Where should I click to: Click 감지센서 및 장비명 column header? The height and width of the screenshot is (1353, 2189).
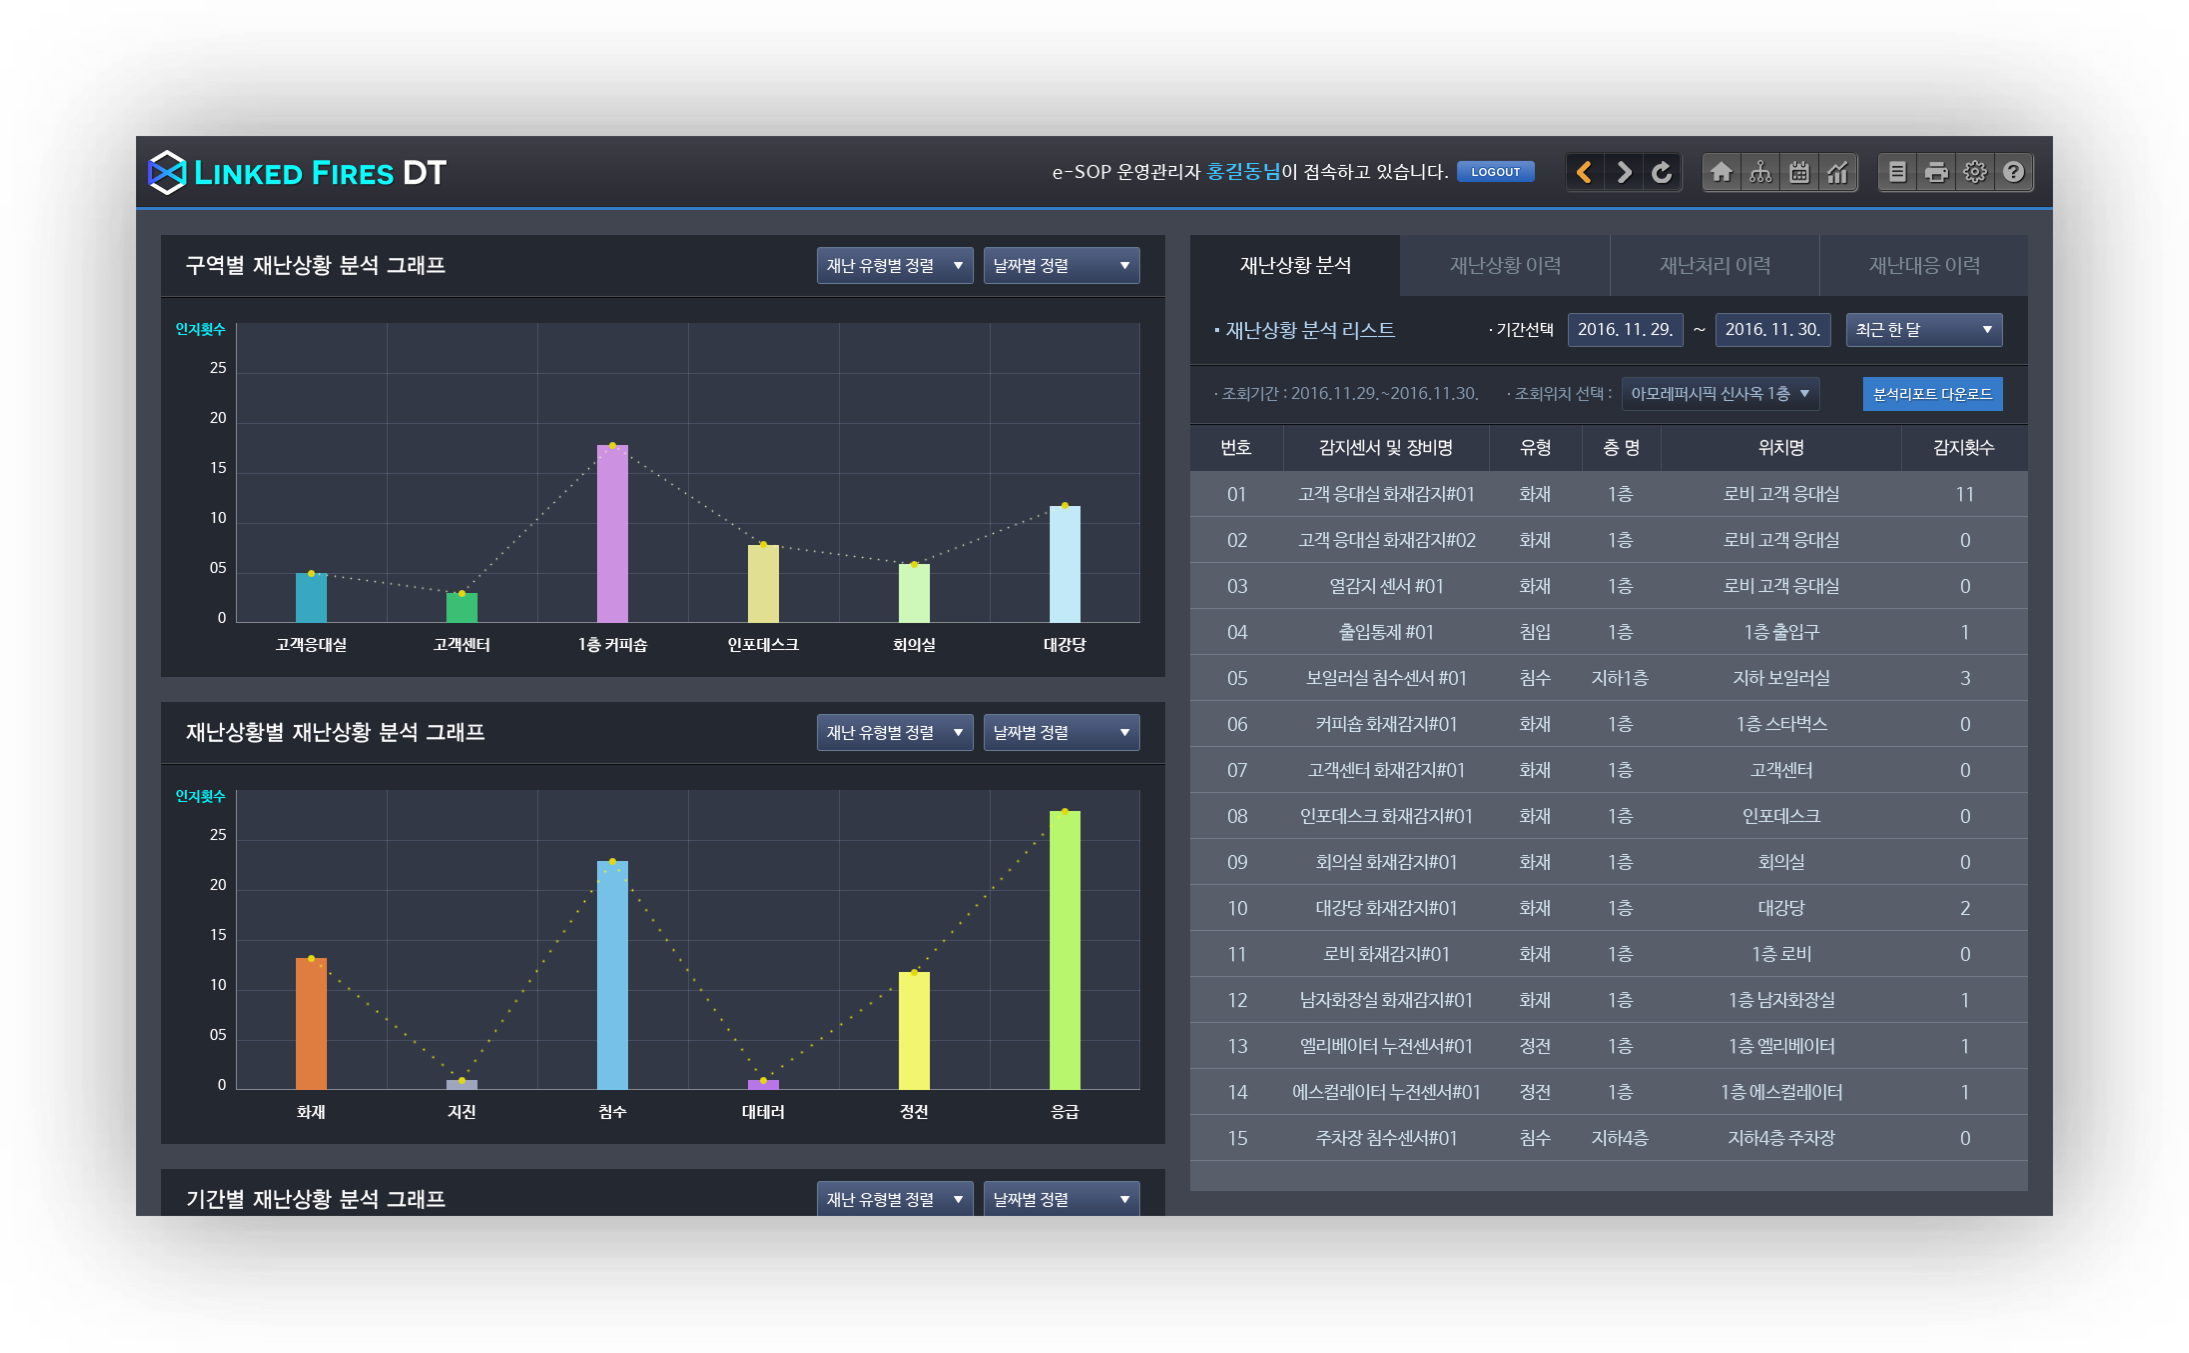(1386, 448)
